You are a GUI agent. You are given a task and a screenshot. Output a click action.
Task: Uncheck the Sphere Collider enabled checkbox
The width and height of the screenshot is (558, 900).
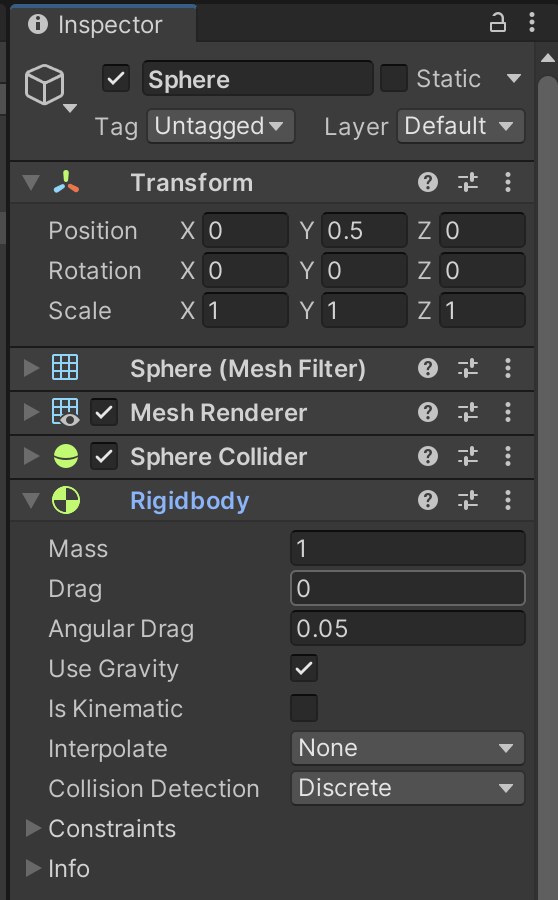pos(104,456)
